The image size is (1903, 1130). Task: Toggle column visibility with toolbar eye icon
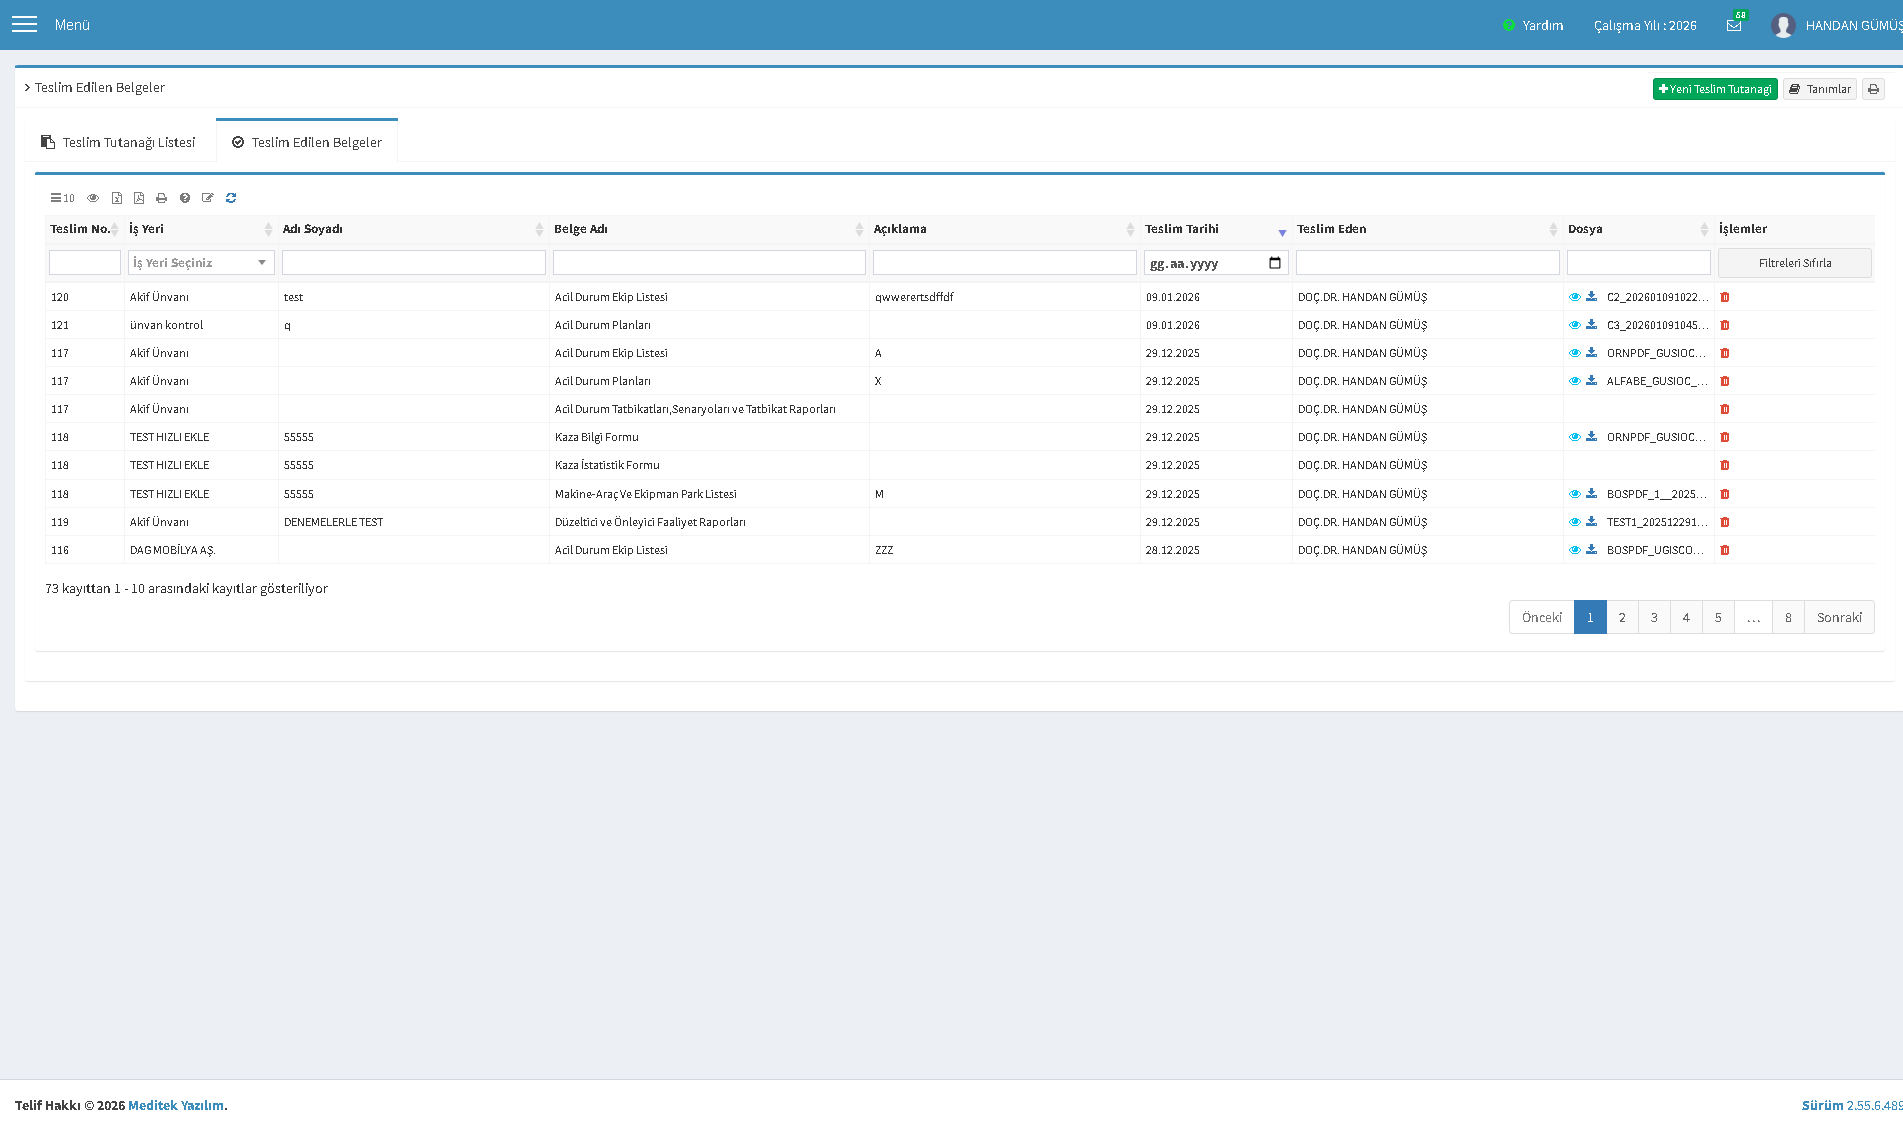[93, 198]
